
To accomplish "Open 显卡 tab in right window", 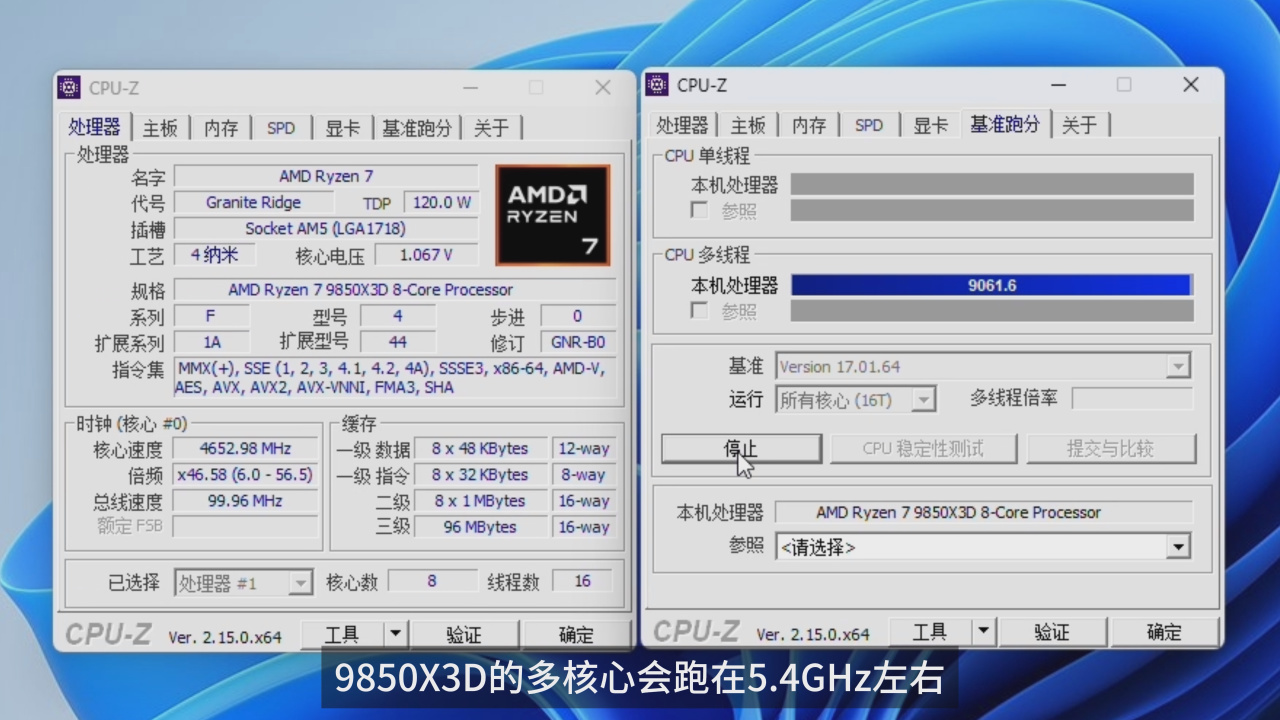I will point(930,125).
